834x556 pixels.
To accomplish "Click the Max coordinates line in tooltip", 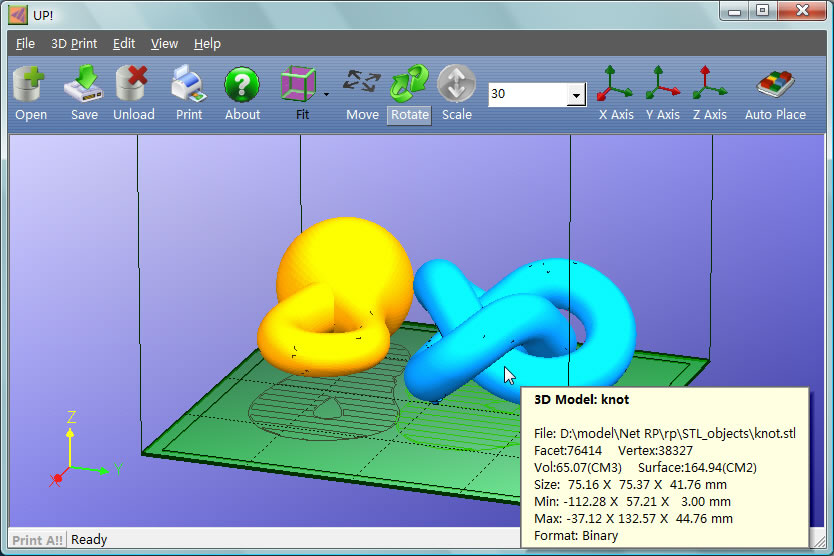I will click(633, 519).
